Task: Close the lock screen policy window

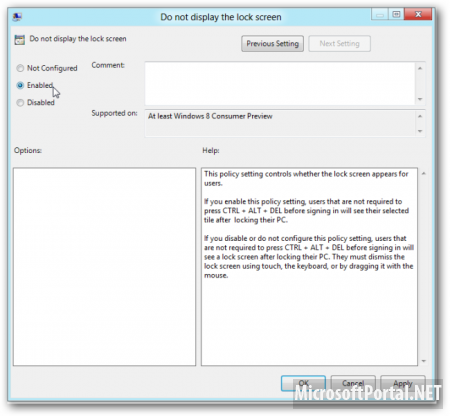Action: tap(418, 14)
